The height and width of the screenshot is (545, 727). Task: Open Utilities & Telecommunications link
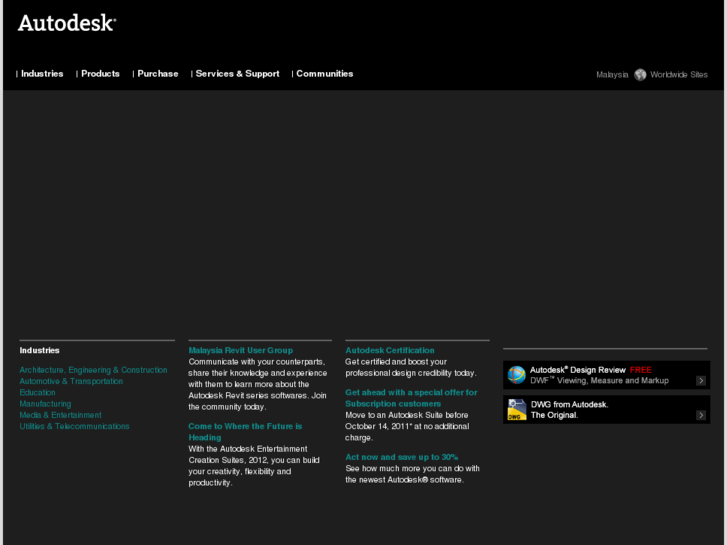point(74,426)
